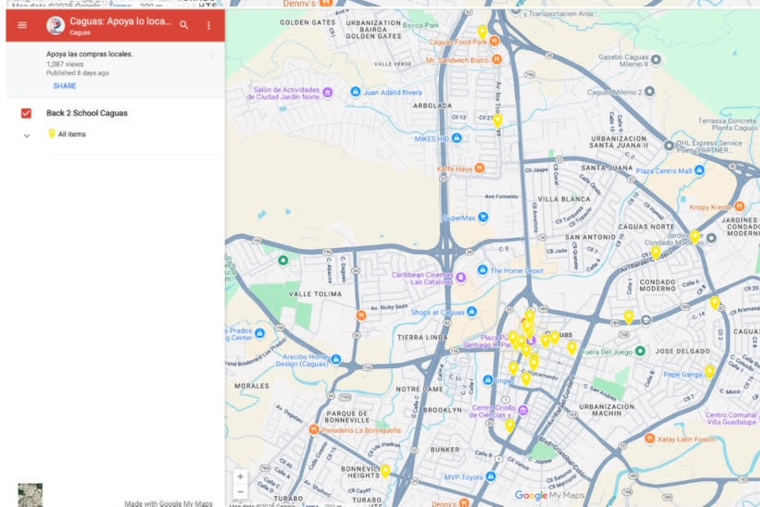Zoom out with the minus button
Screen dimensions: 760x507
(240, 491)
